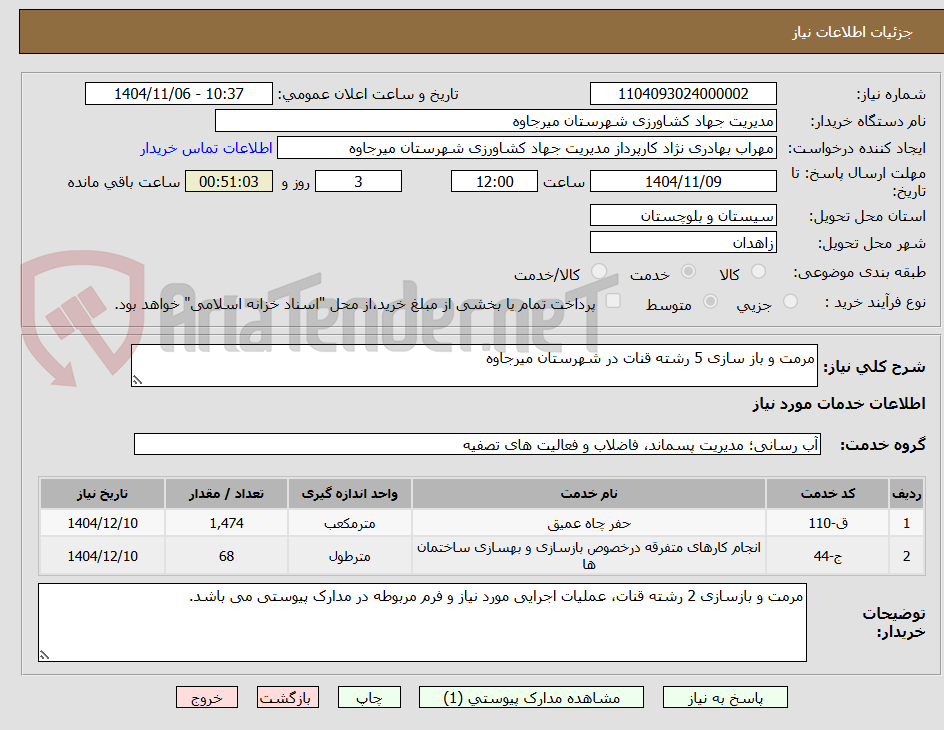Screen dimensions: 944x730
Task: Click the بازگشت back button
Action: coord(288,698)
